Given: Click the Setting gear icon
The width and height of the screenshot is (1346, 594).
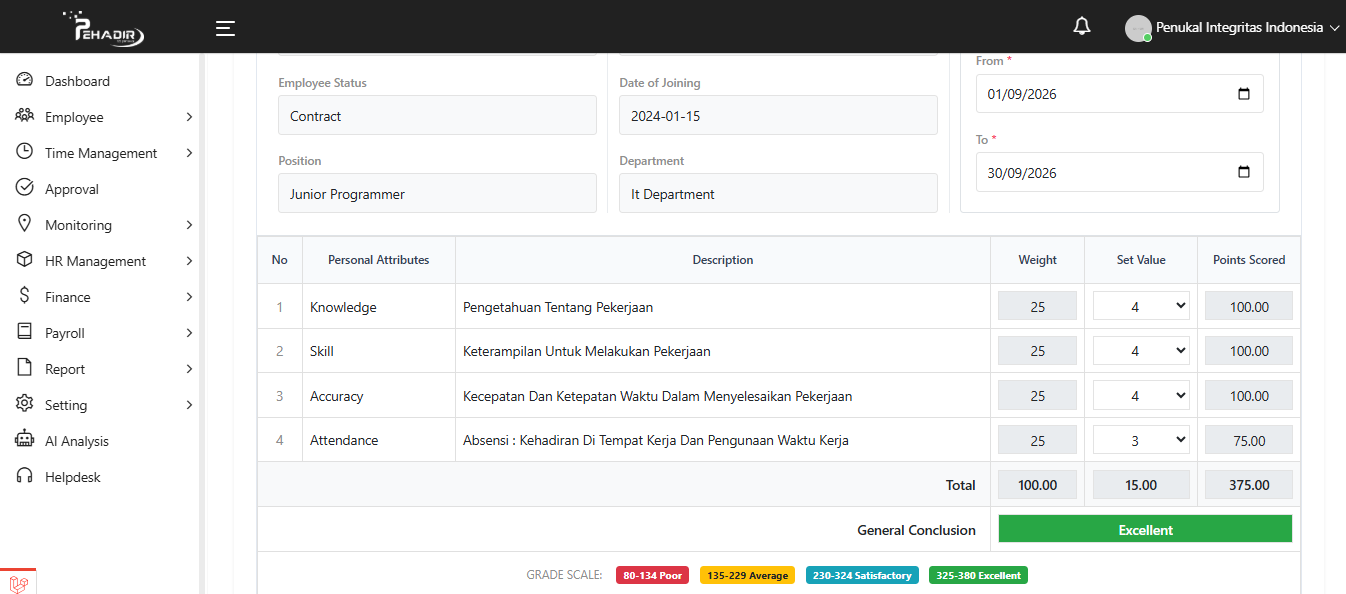Looking at the screenshot, I should tap(25, 404).
